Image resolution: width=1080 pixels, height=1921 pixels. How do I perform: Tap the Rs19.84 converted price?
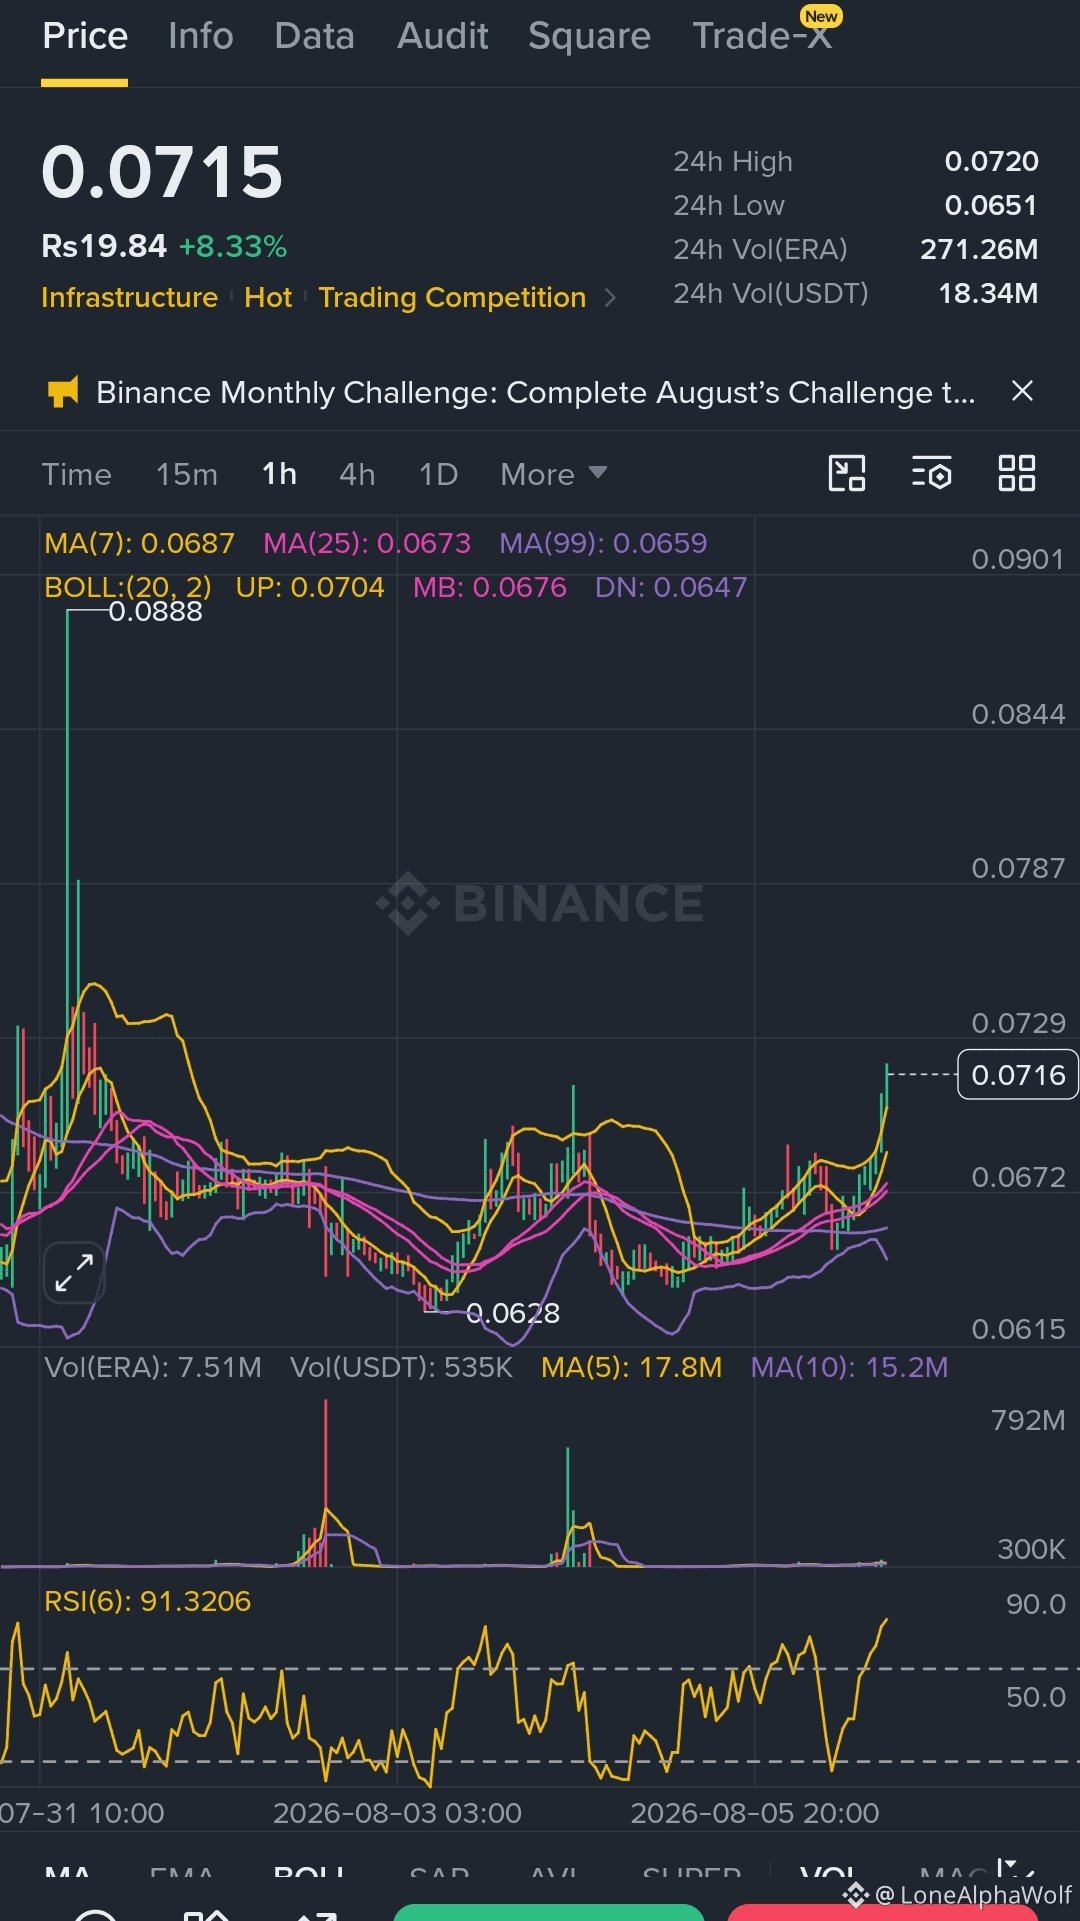[x=104, y=246]
